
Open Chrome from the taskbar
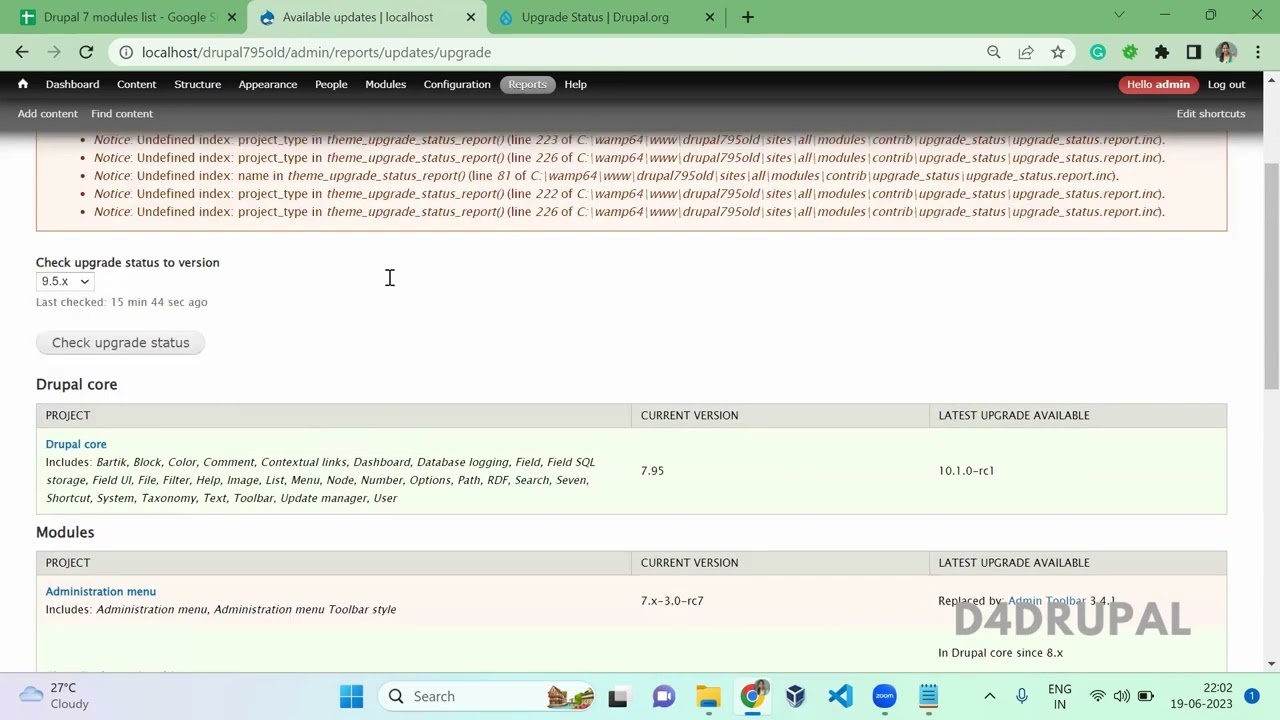point(753,696)
